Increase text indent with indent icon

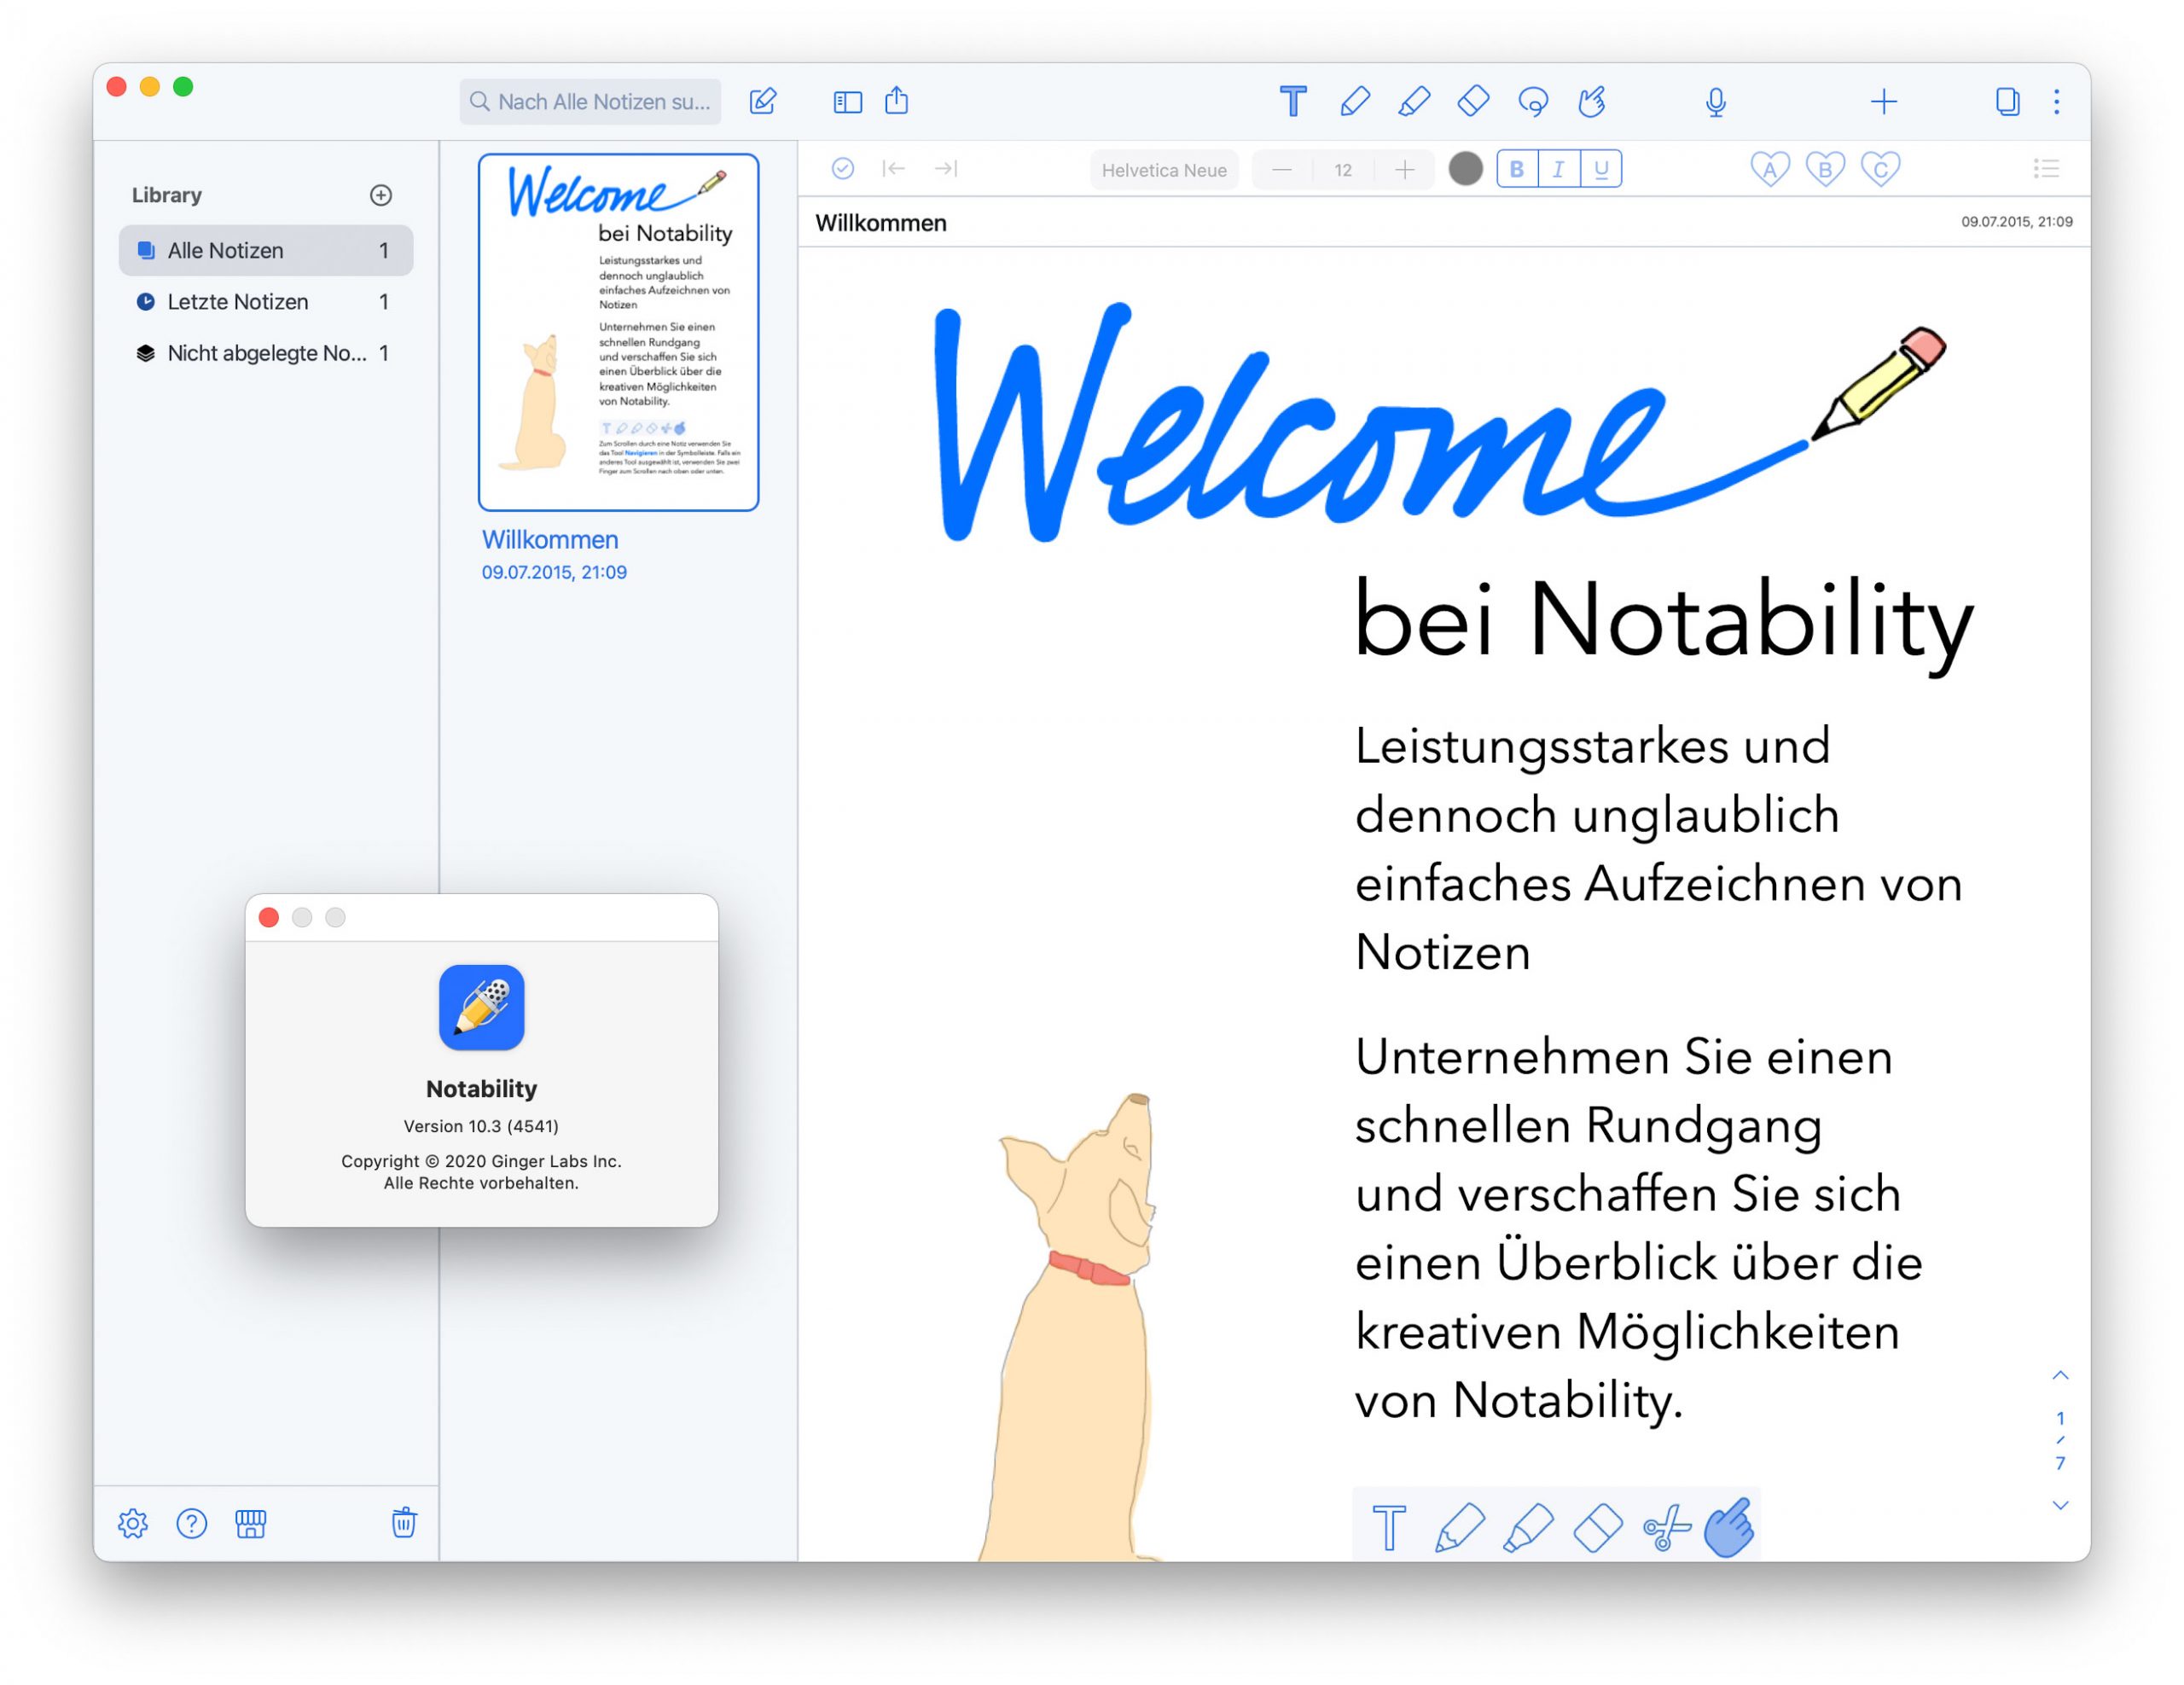(946, 168)
